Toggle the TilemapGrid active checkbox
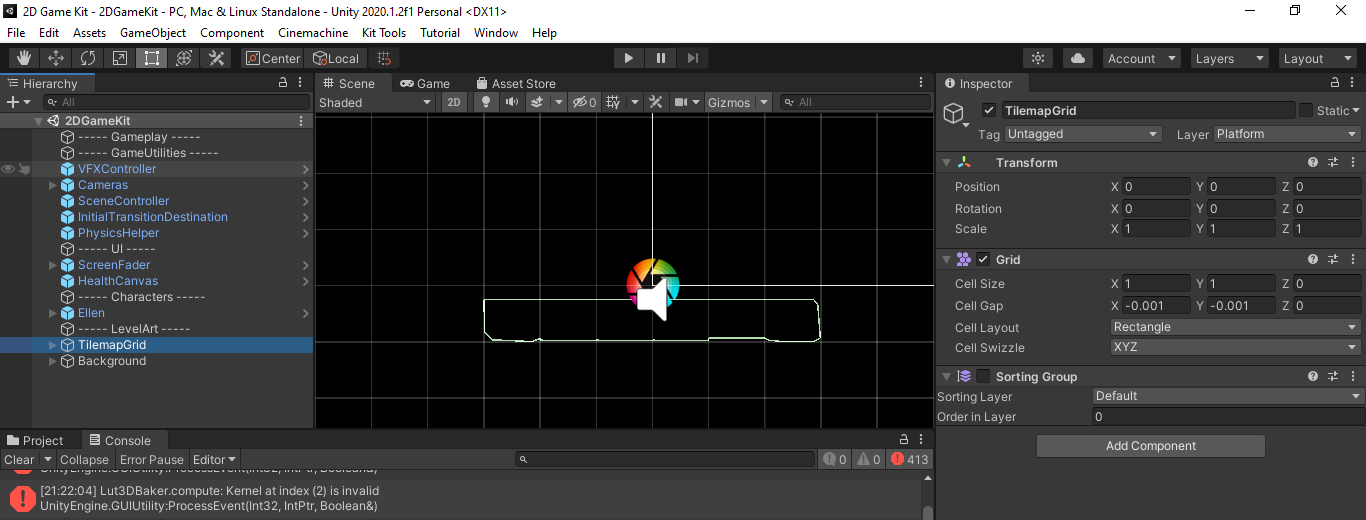Image resolution: width=1366 pixels, height=520 pixels. pos(989,111)
